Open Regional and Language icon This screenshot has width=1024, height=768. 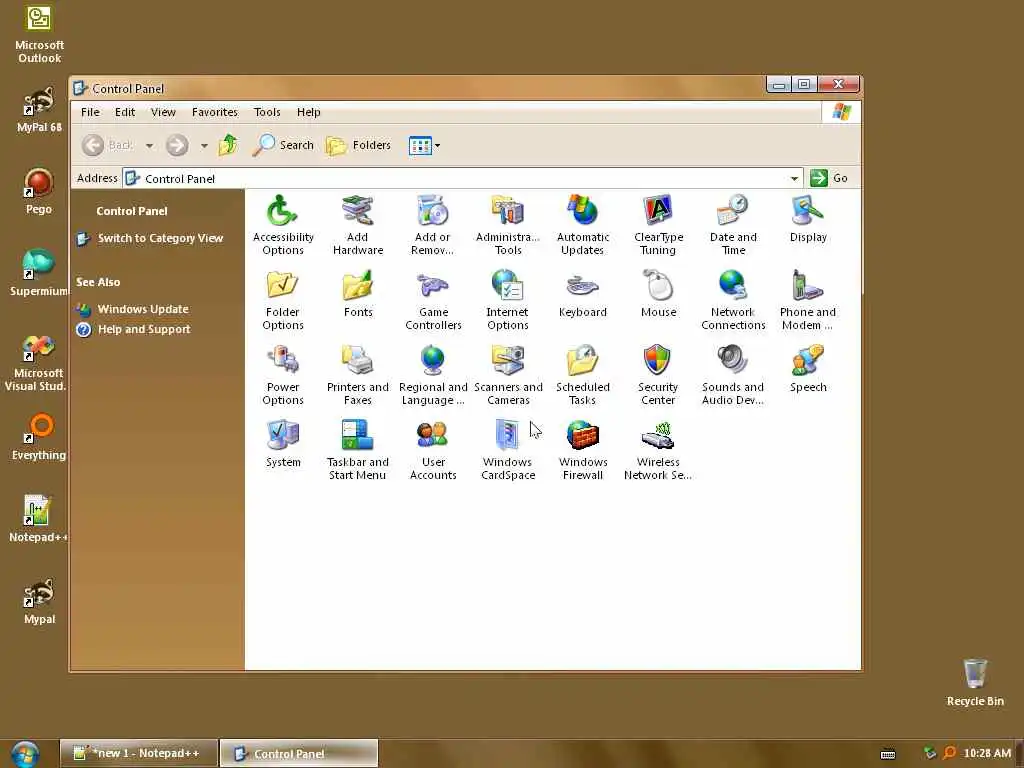[433, 375]
